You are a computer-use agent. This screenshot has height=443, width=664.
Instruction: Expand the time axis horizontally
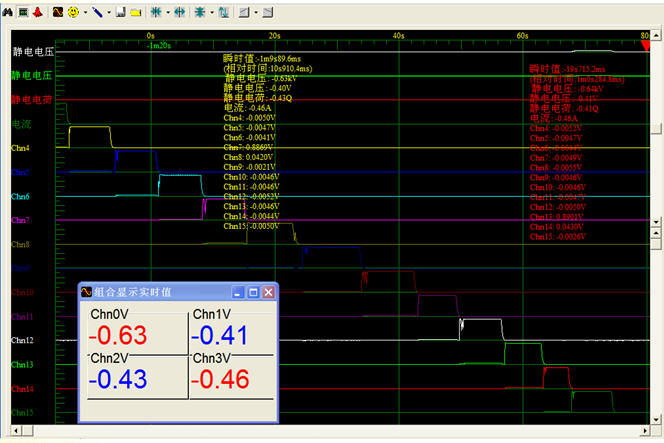tap(180, 12)
